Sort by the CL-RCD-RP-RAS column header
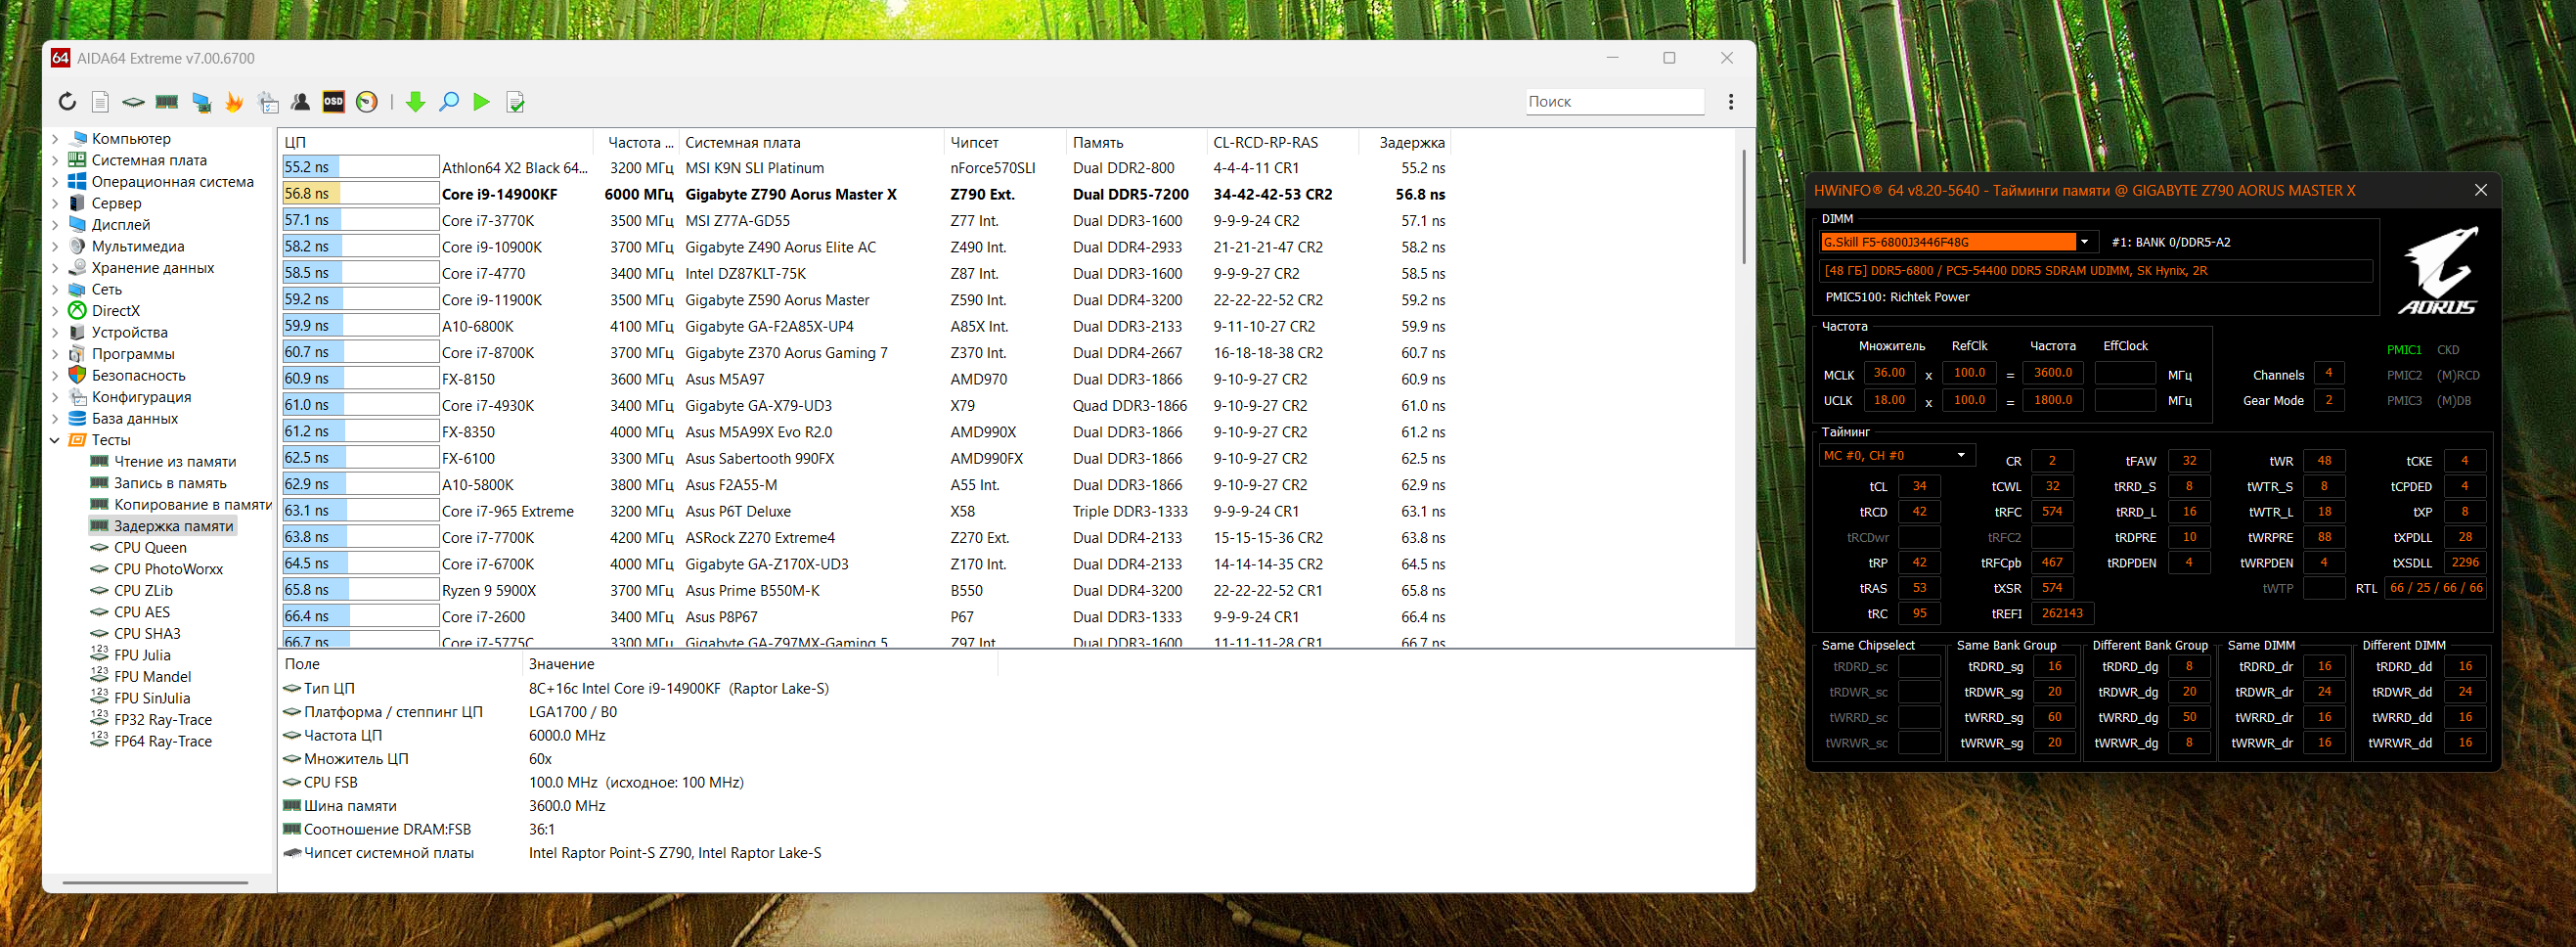This screenshot has width=2576, height=947. tap(1283, 142)
